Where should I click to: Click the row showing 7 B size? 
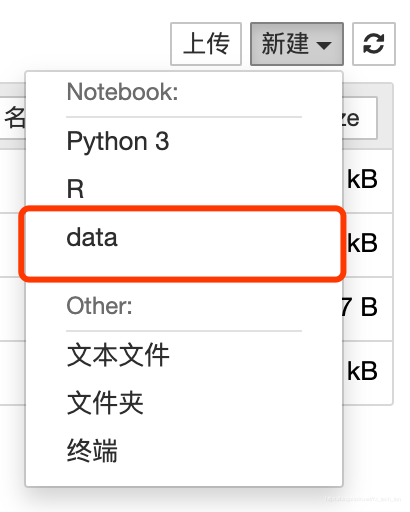(x=360, y=307)
